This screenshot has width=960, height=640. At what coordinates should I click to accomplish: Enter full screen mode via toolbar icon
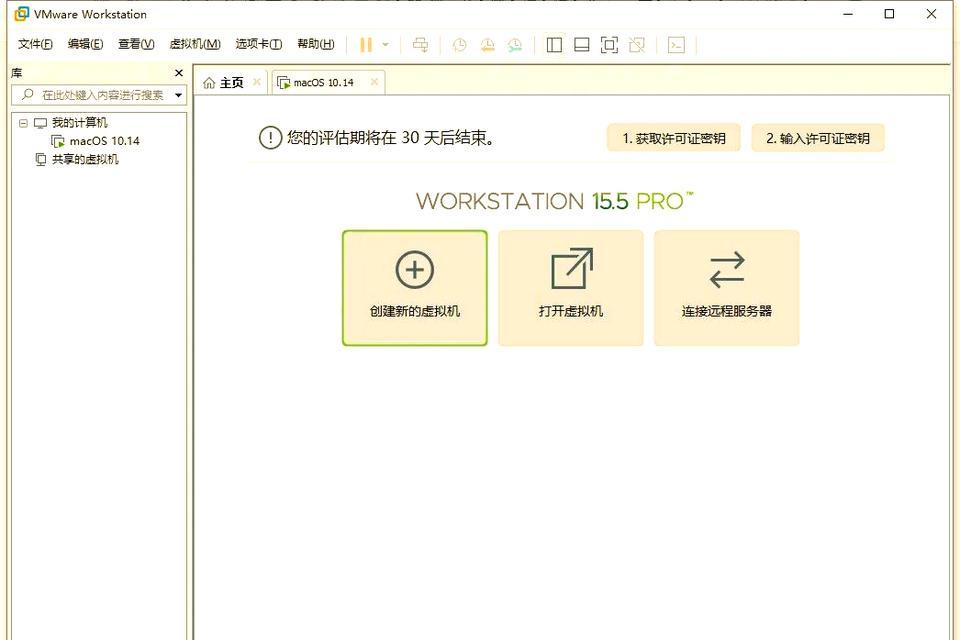(x=609, y=45)
